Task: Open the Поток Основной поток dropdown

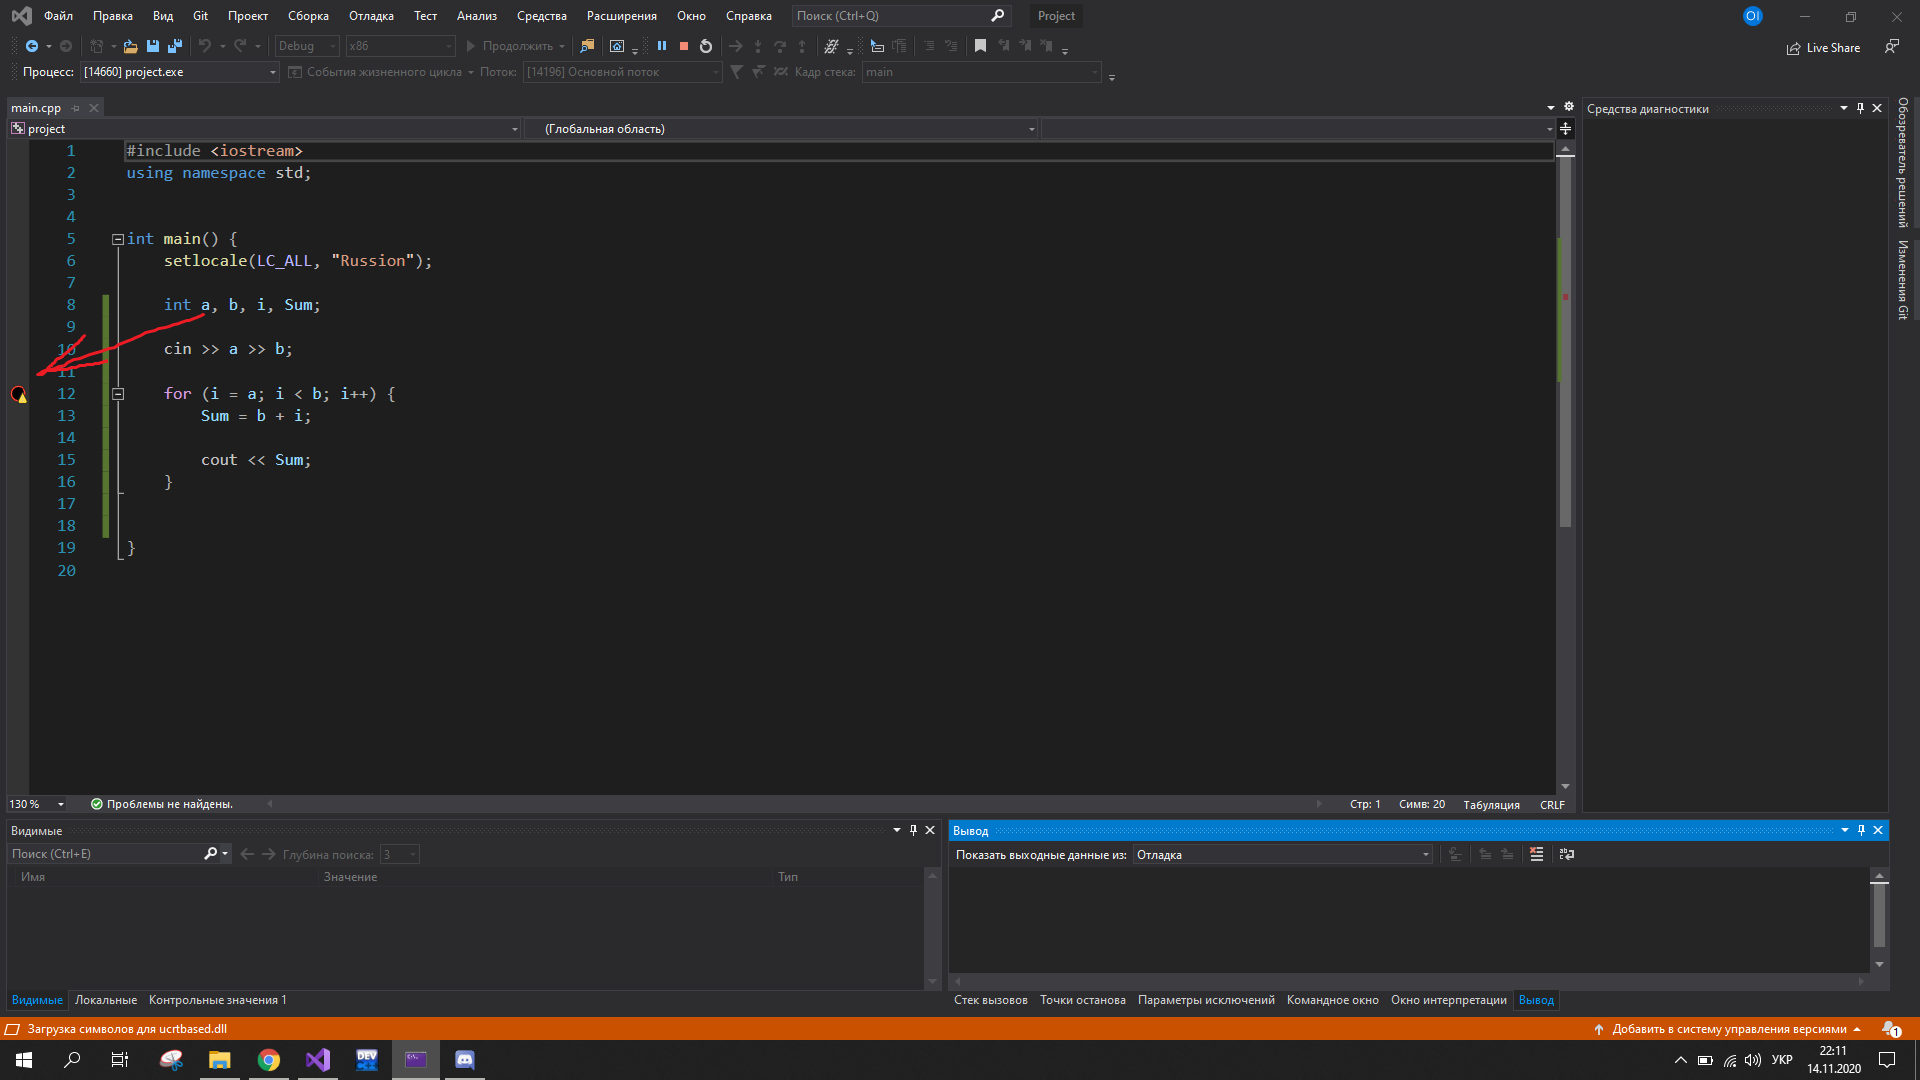Action: click(622, 72)
